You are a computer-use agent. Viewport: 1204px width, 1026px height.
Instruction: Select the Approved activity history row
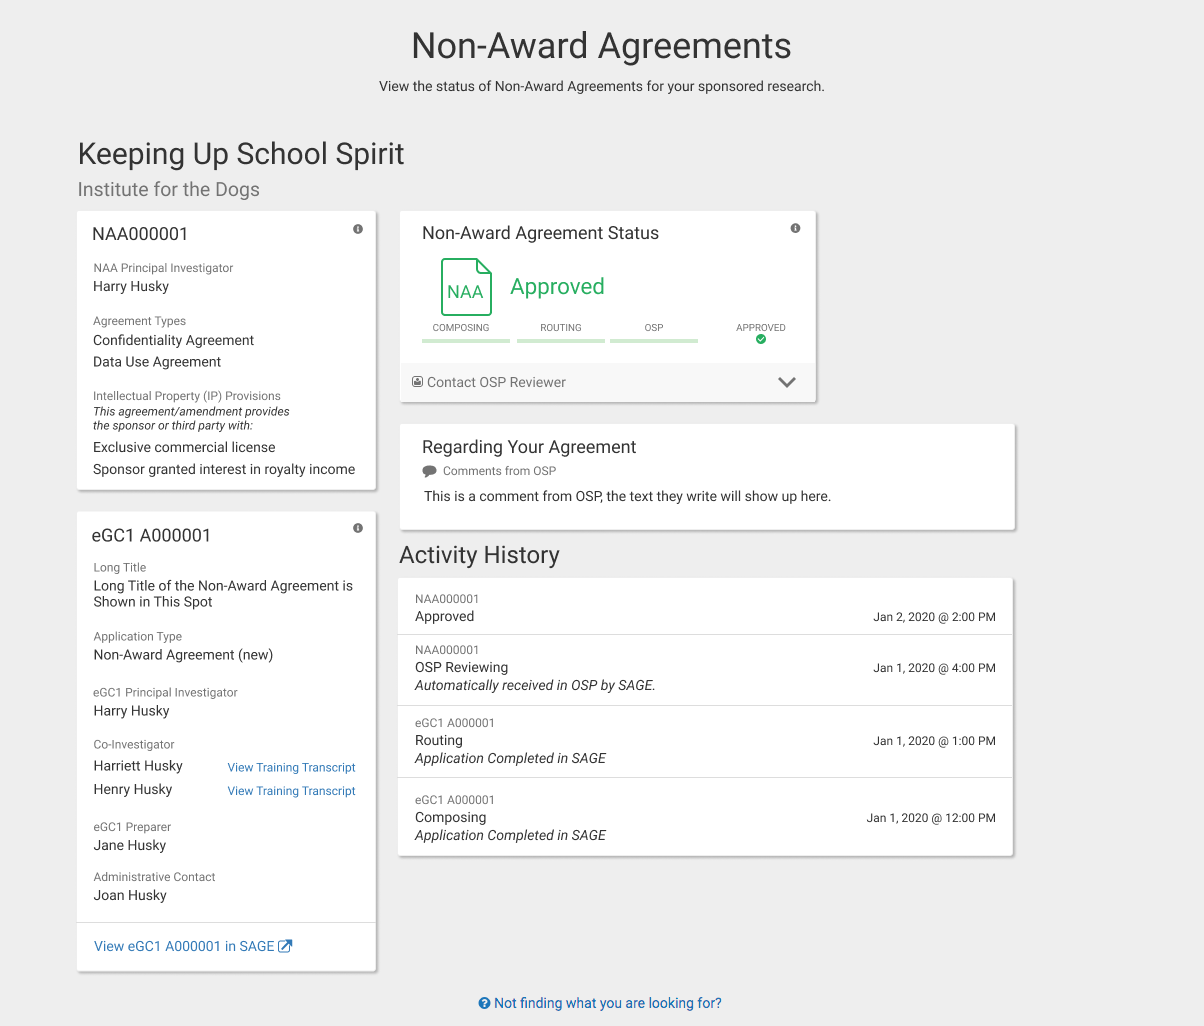click(706, 608)
